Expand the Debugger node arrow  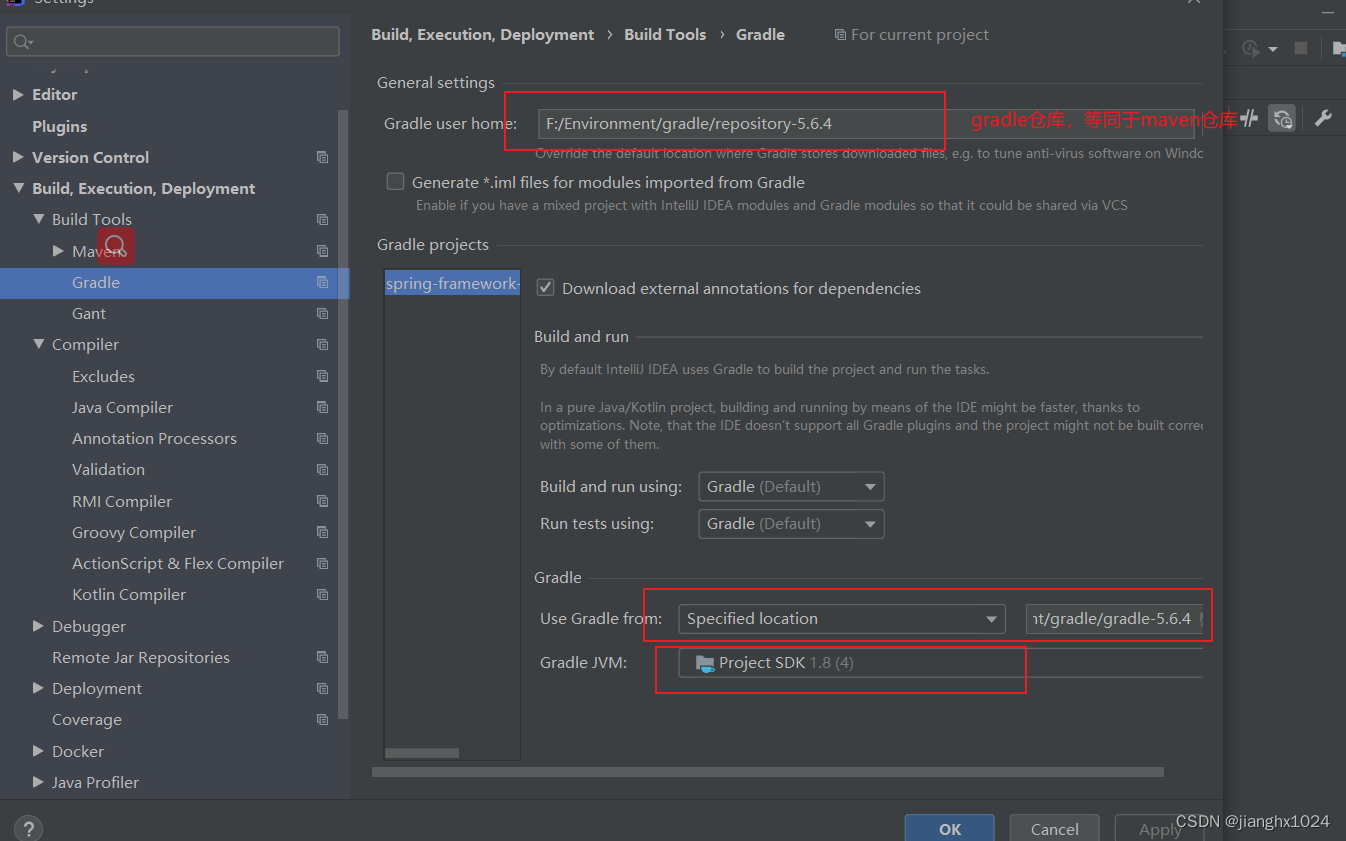[x=38, y=626]
